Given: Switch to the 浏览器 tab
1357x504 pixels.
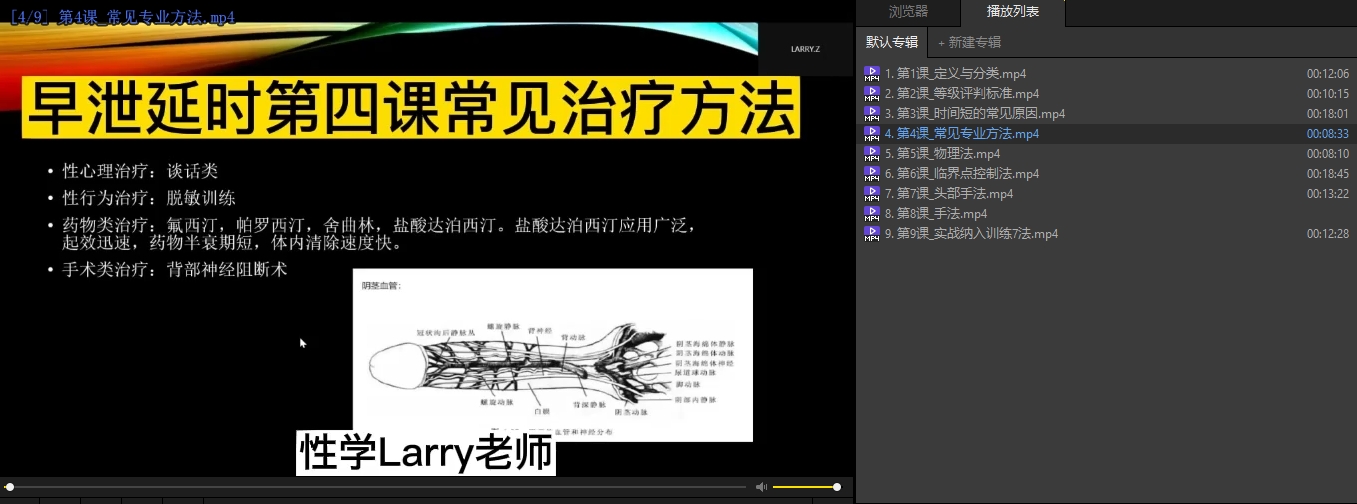Looking at the screenshot, I should click(908, 12).
